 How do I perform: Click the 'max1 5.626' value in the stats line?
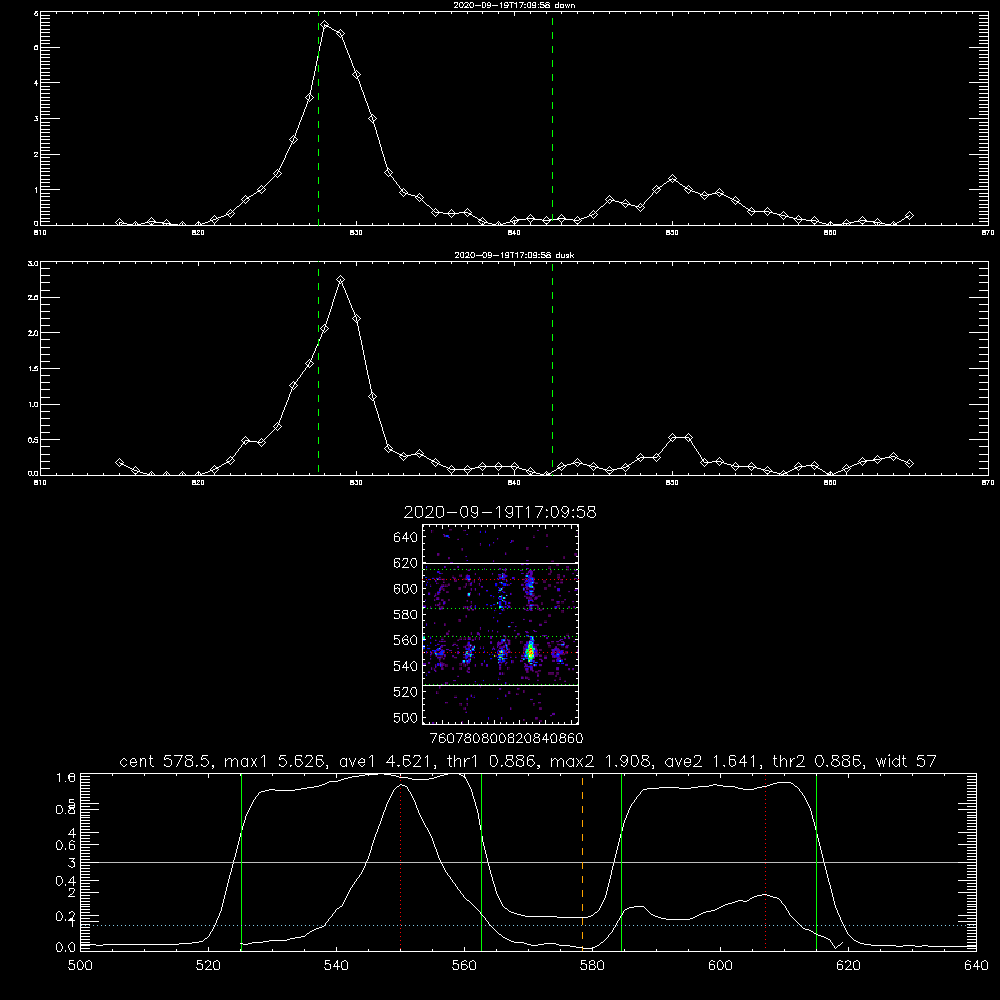(277, 761)
